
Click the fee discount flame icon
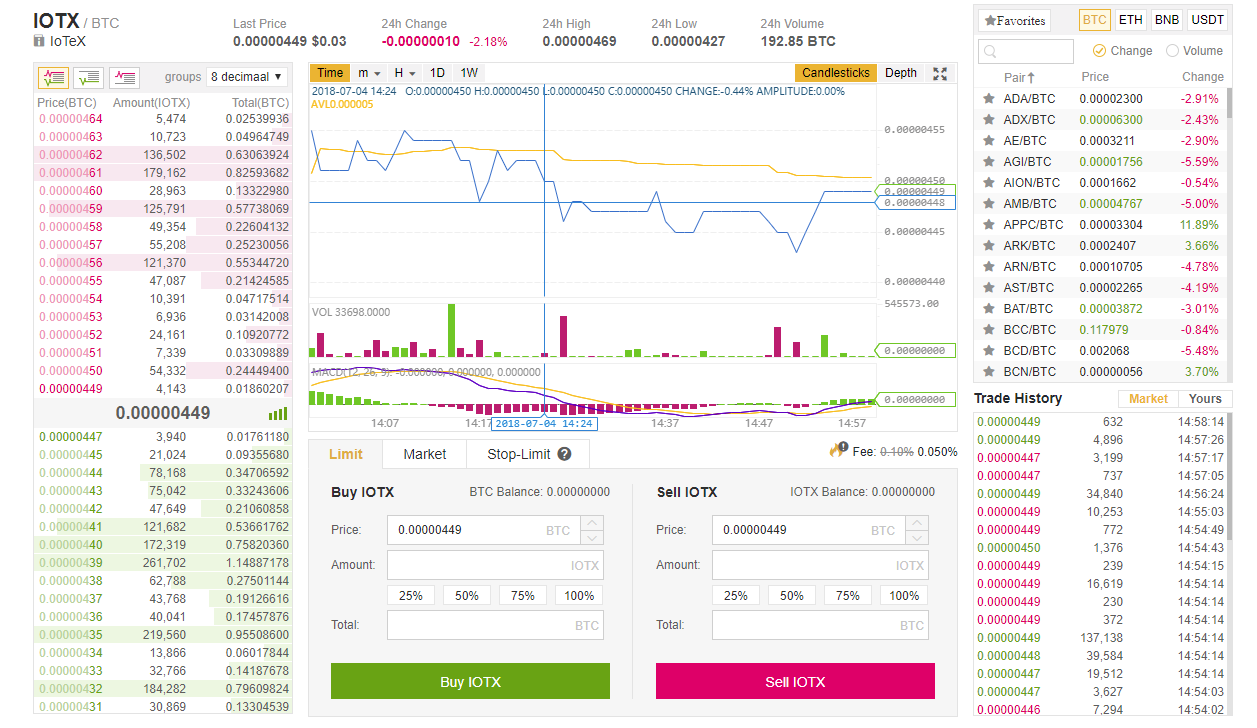click(838, 451)
